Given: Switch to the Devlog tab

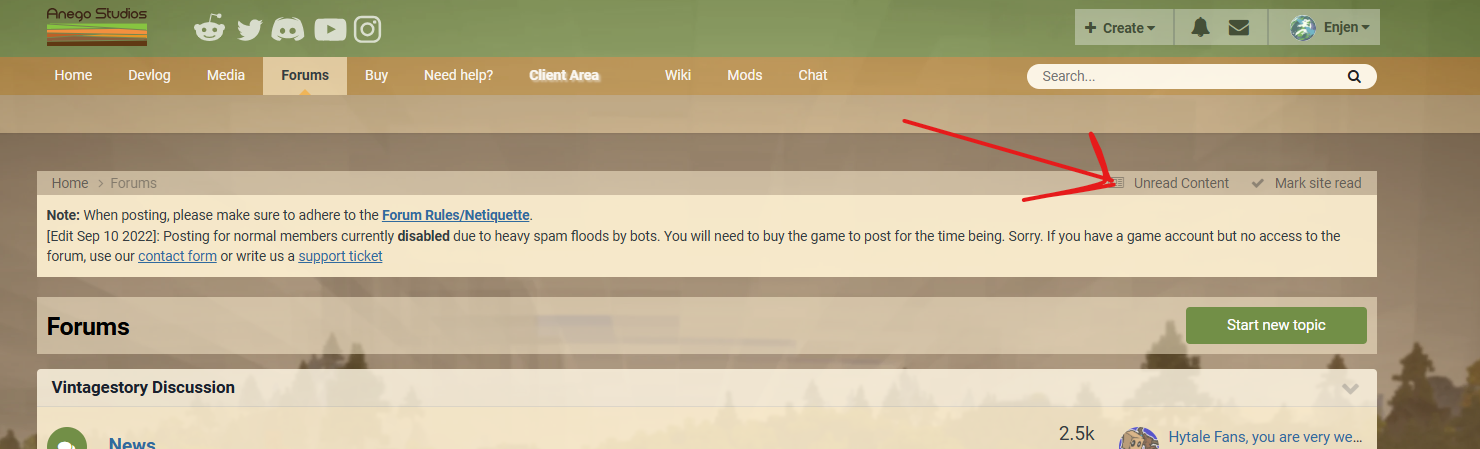Looking at the screenshot, I should pos(149,75).
